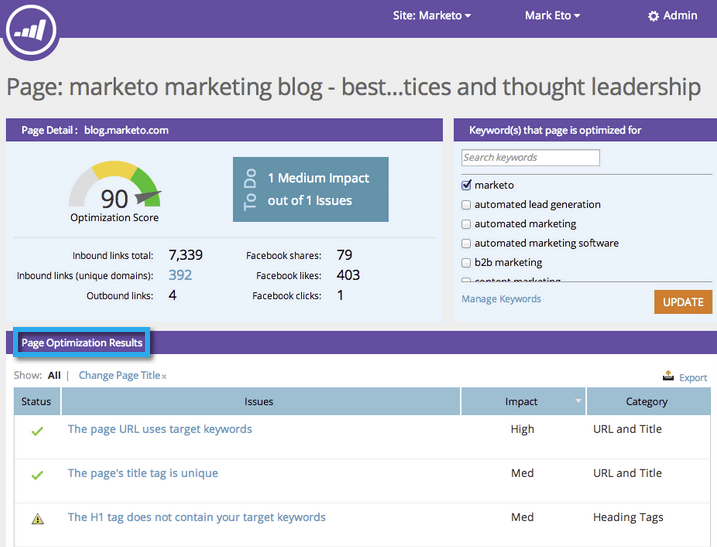This screenshot has height=547, width=717.
Task: Click green checkmark for title tag issue
Action: [37, 475]
